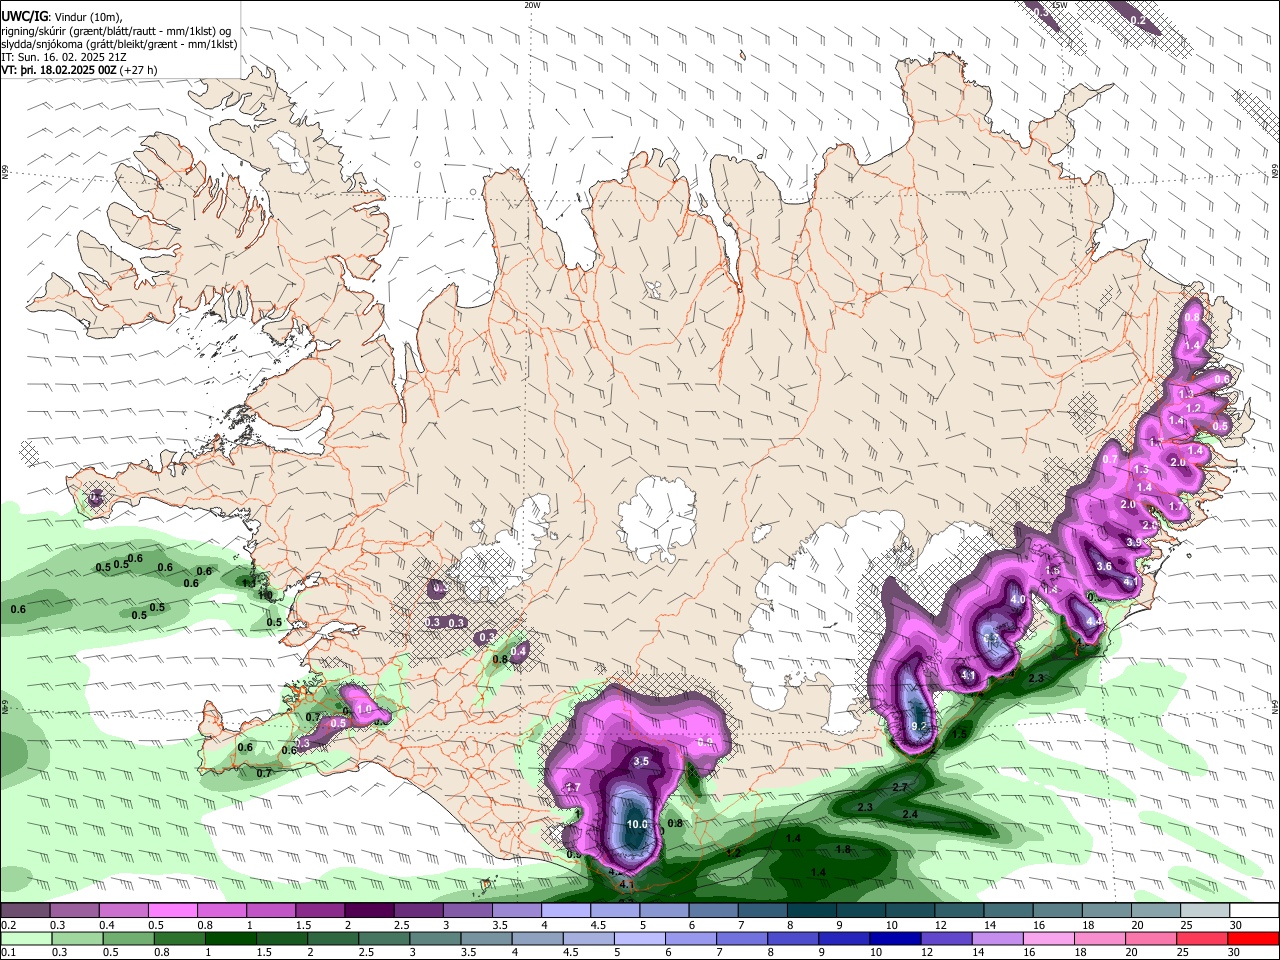This screenshot has height=960, width=1280.
Task: Click the '4.4' value on the southeast coast
Action: click(x=1093, y=622)
